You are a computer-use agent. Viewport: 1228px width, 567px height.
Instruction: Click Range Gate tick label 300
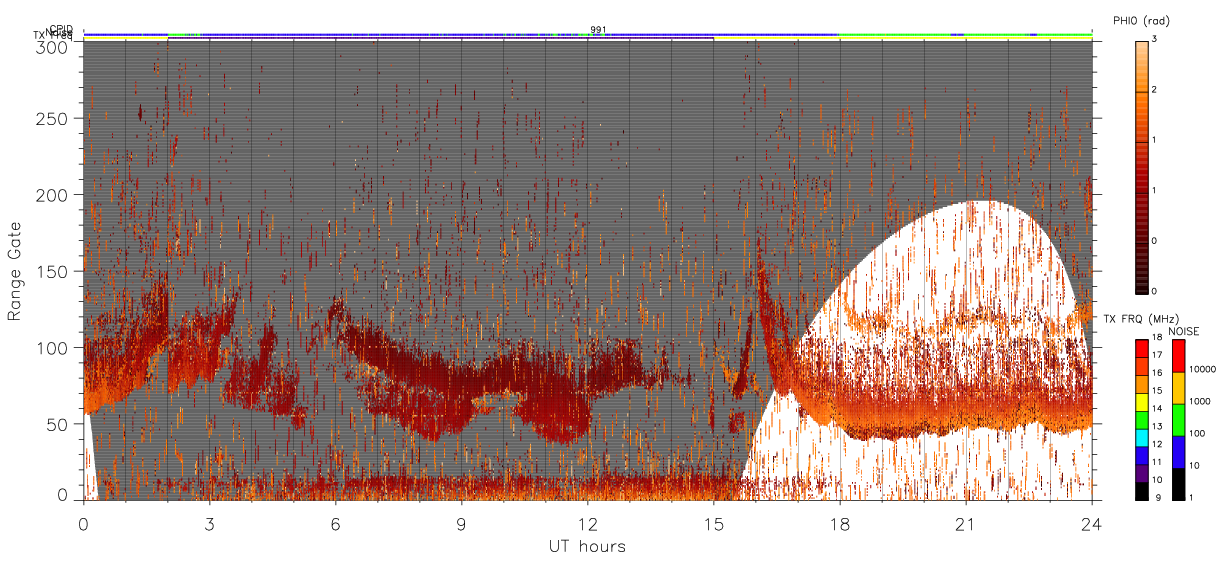[51, 47]
